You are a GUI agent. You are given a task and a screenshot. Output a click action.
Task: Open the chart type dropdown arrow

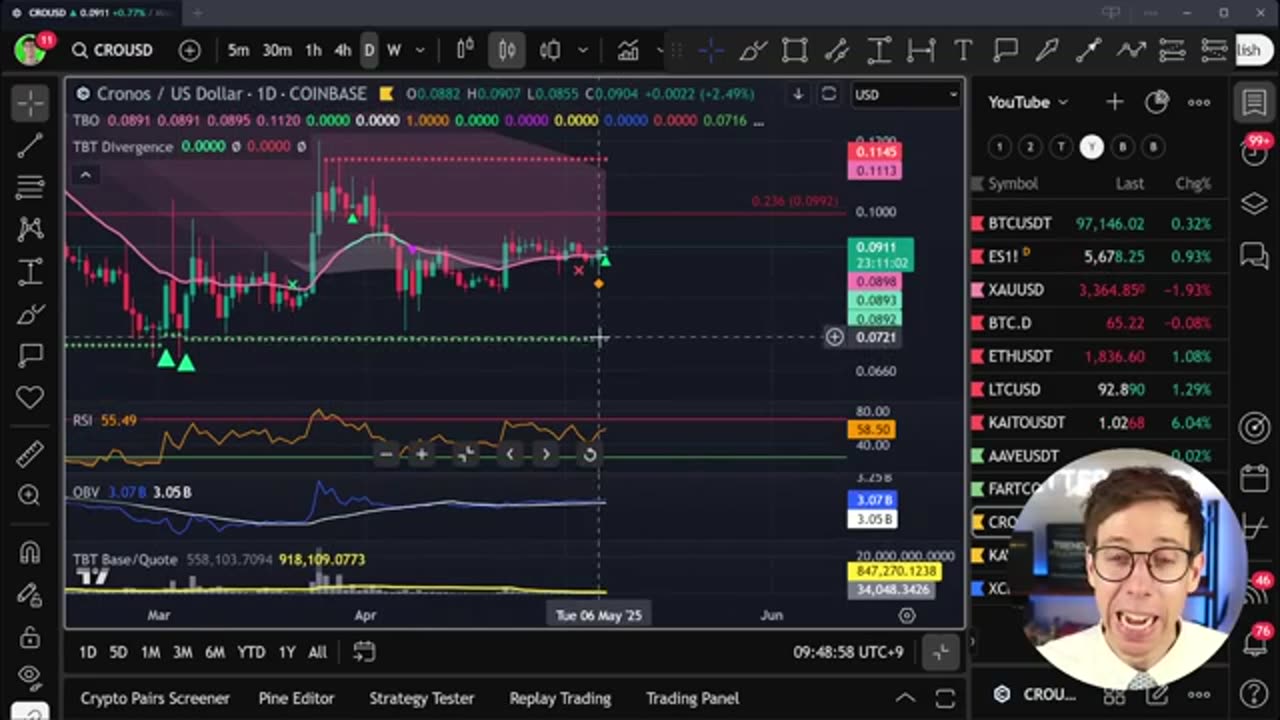pyautogui.click(x=582, y=50)
